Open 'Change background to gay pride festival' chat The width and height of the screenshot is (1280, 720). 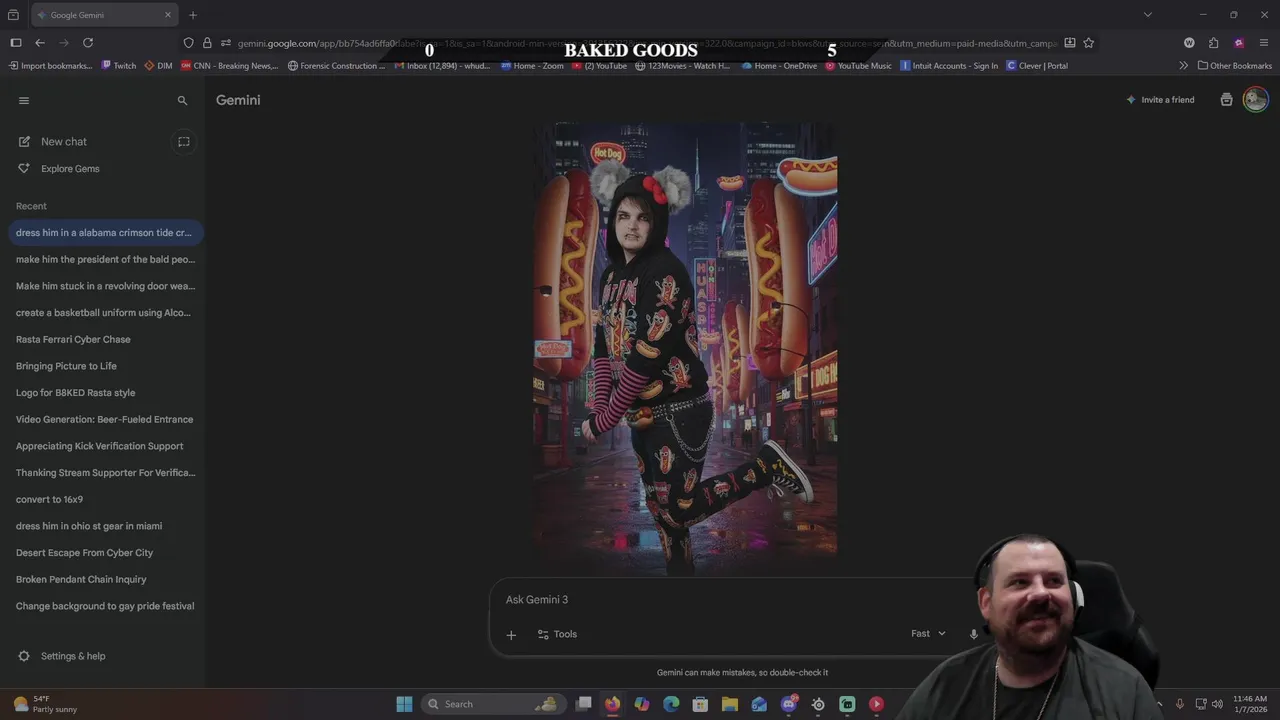(104, 606)
